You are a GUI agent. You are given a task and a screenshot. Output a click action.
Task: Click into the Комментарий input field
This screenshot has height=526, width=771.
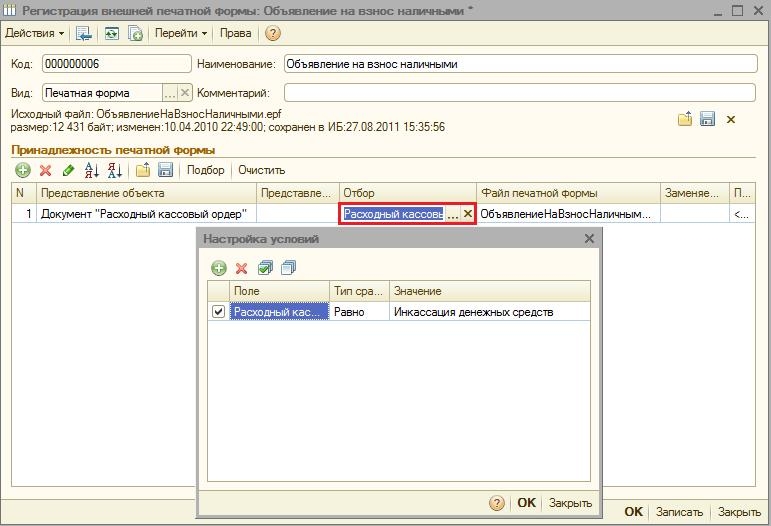tap(520, 93)
